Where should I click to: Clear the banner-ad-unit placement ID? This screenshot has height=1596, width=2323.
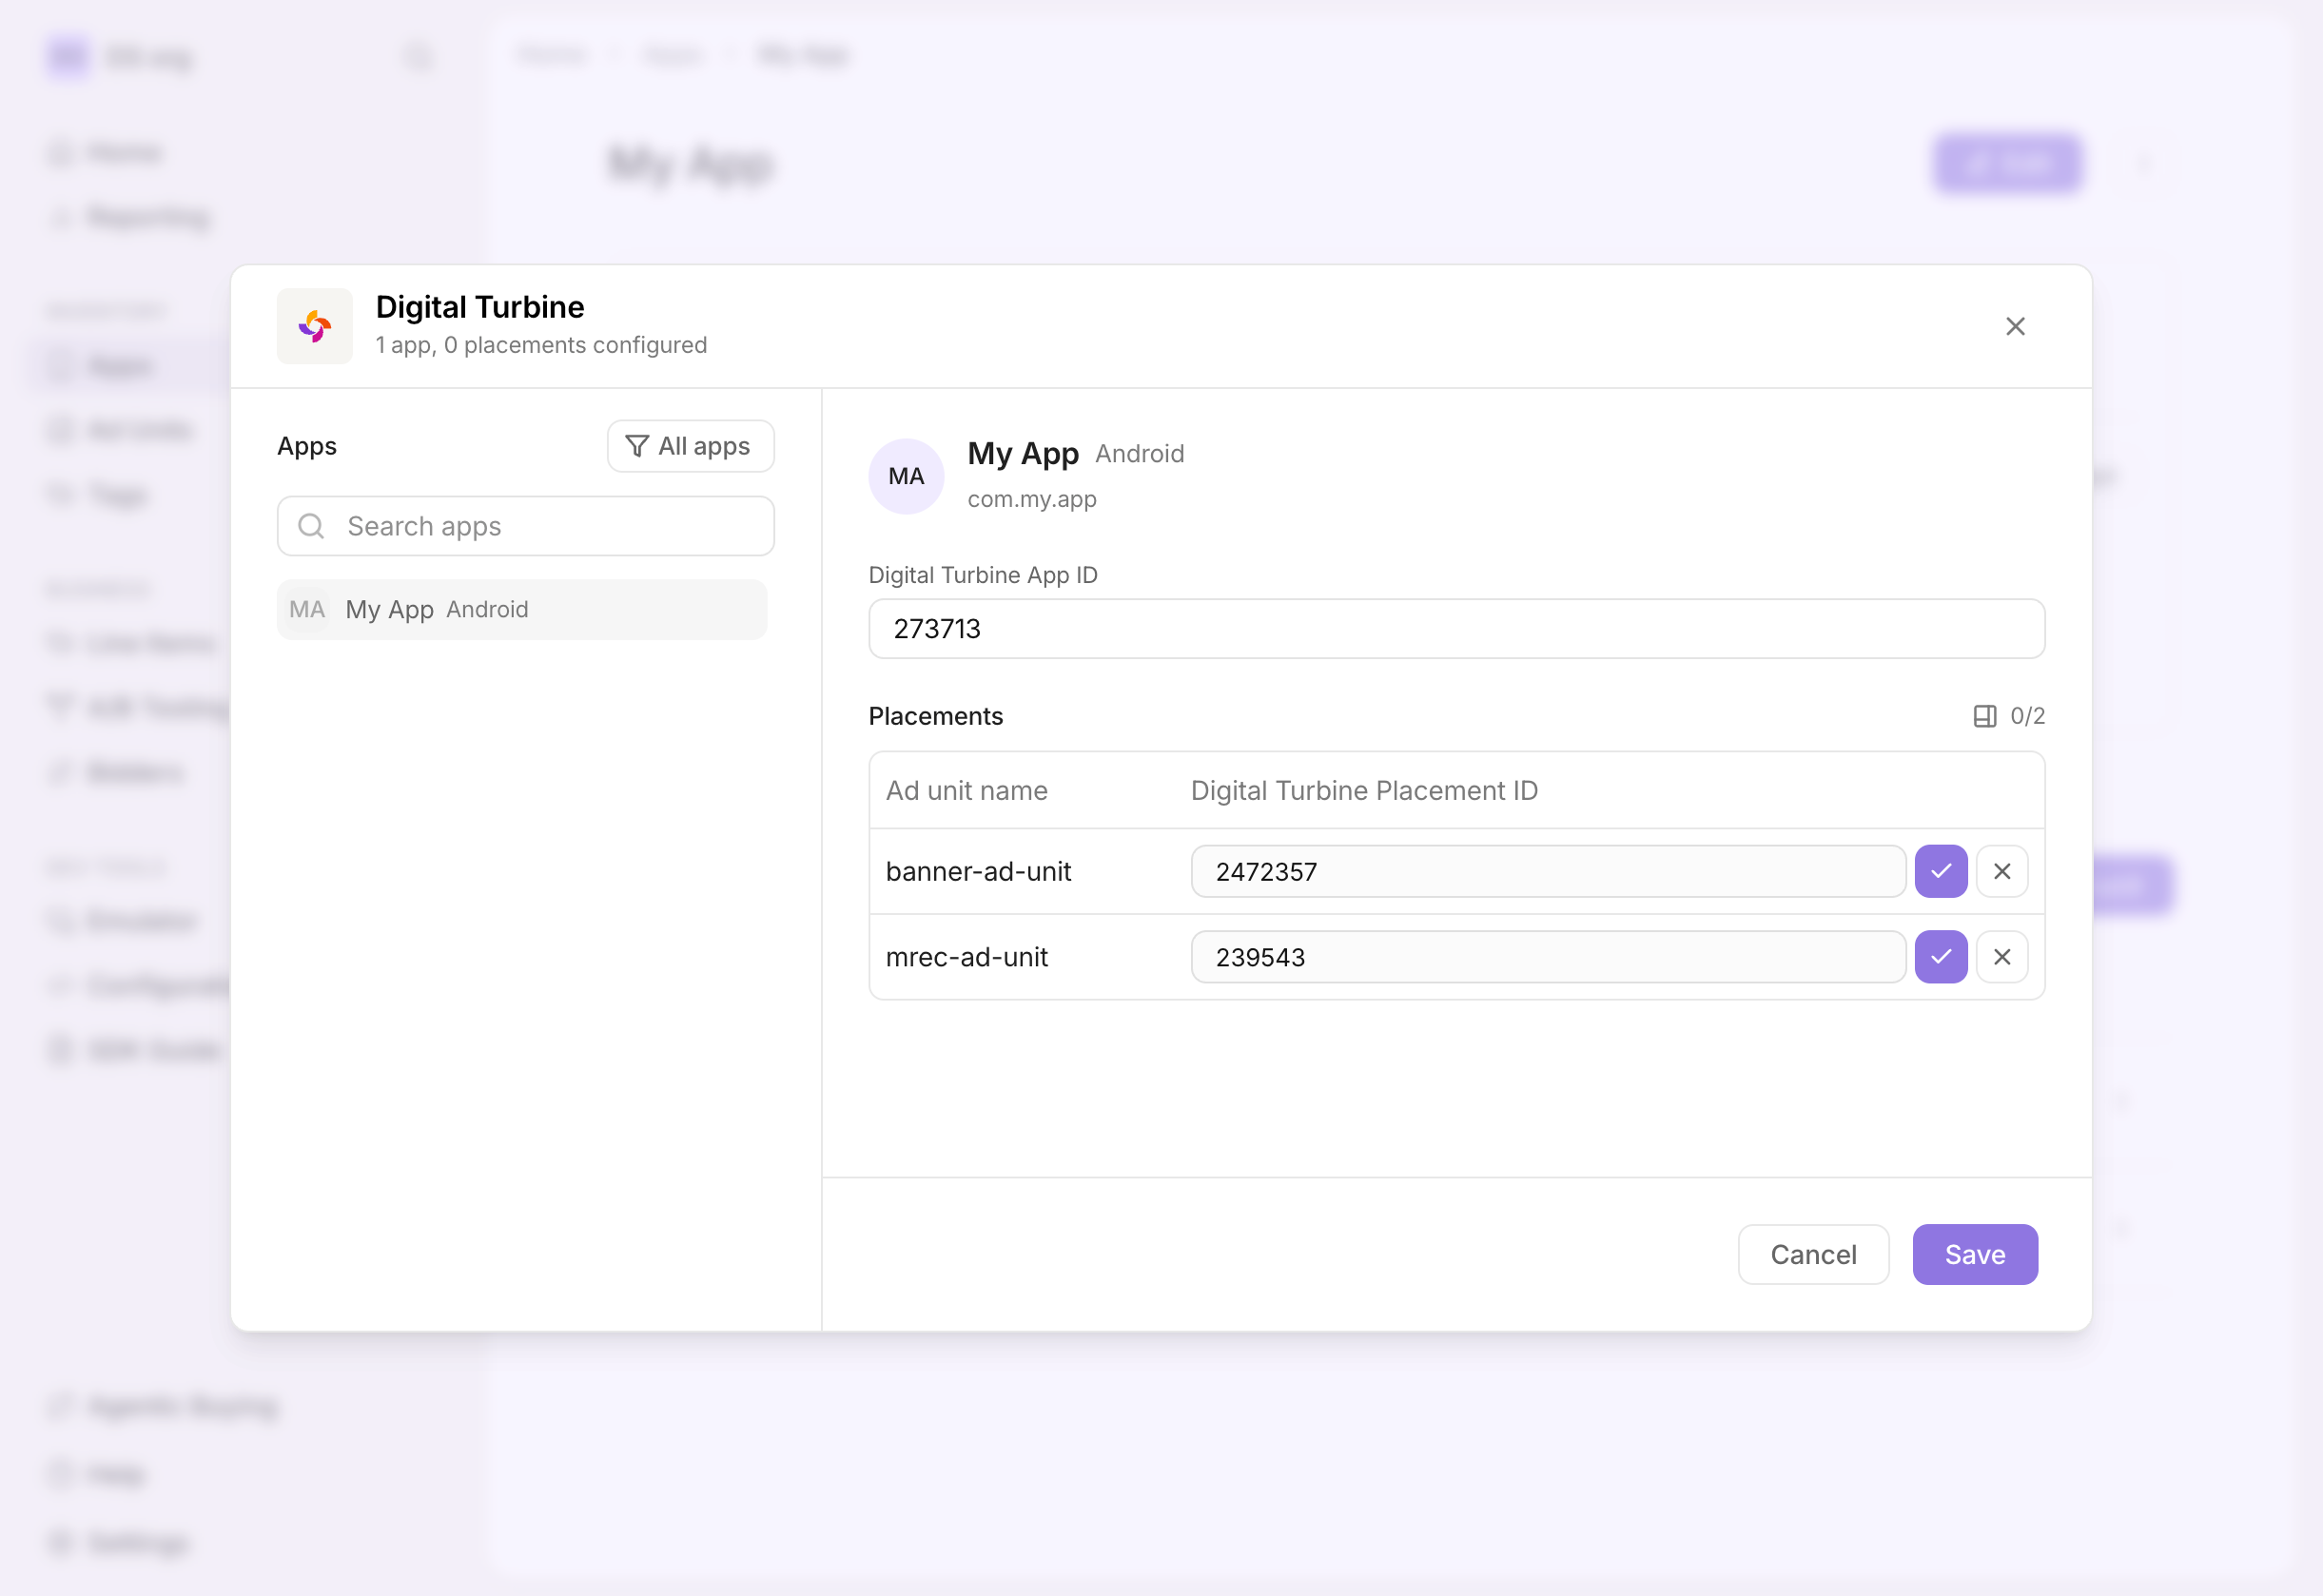click(2002, 871)
